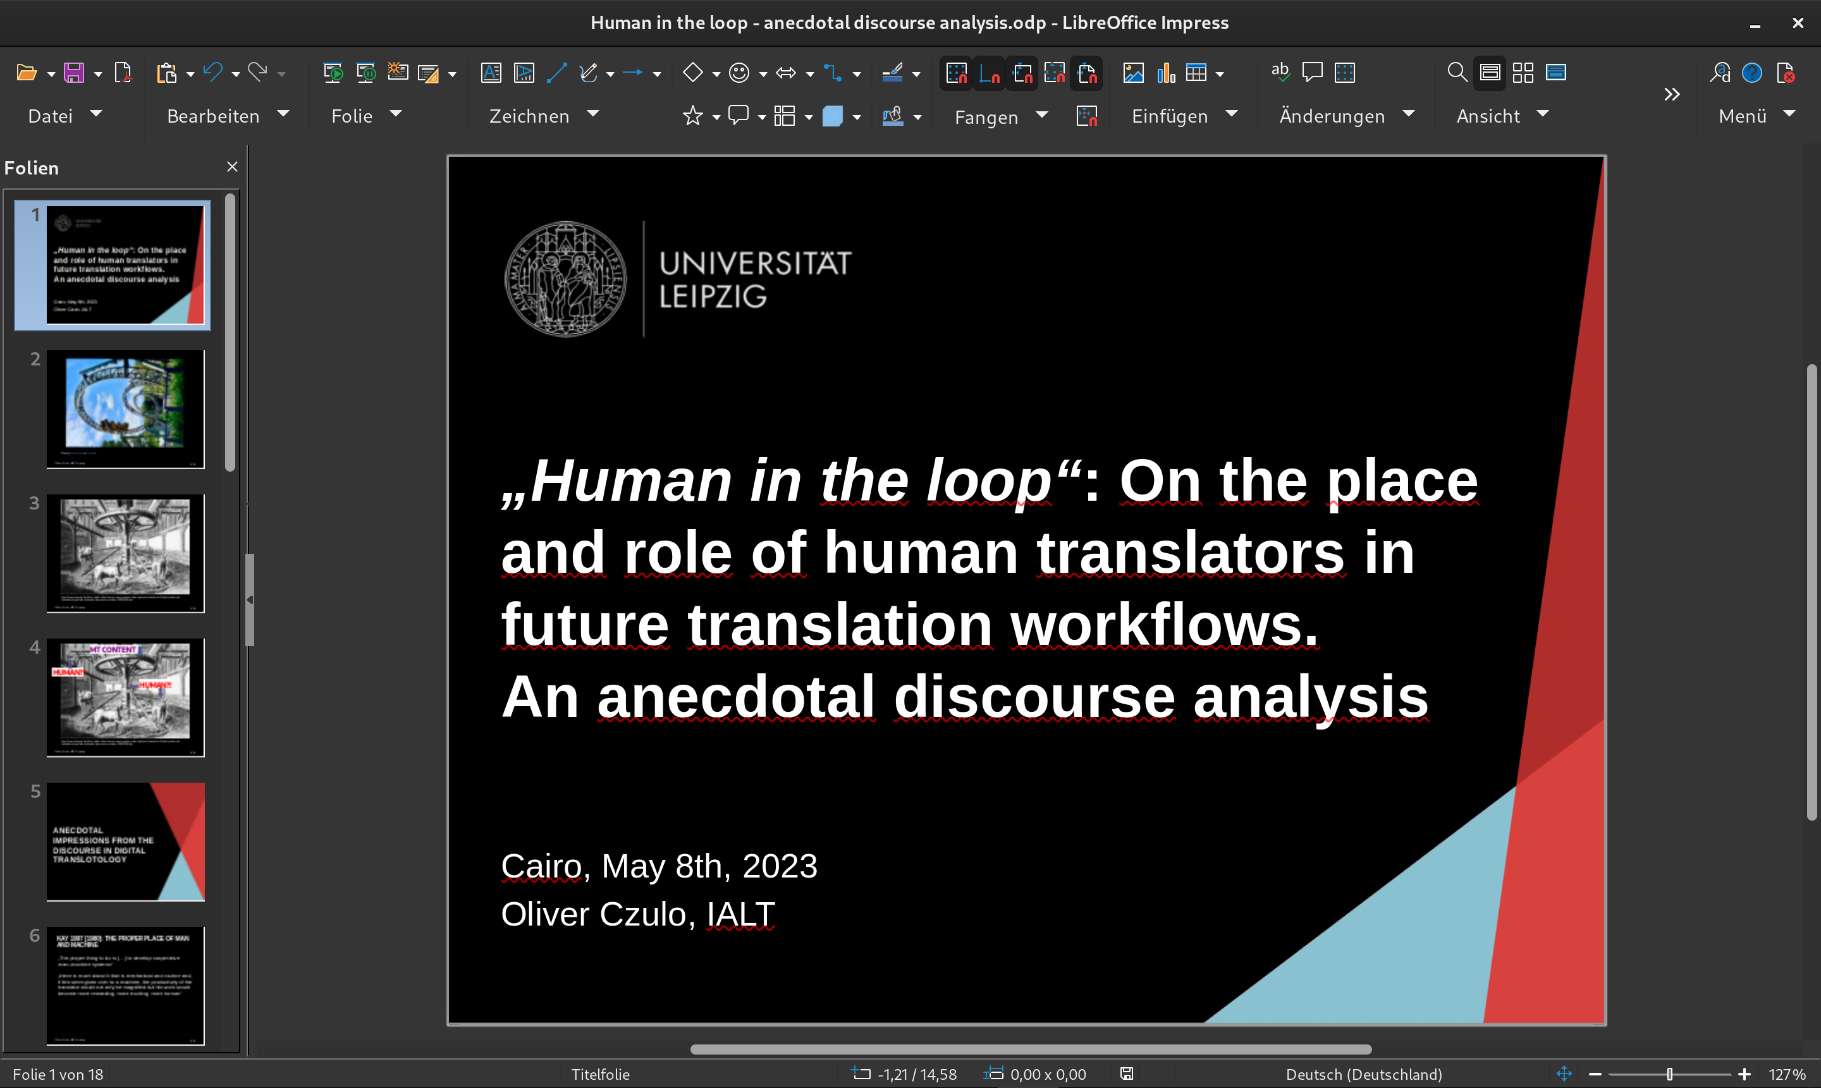Expand the toolbar overflow double chevron
The width and height of the screenshot is (1821, 1088).
(1672, 95)
